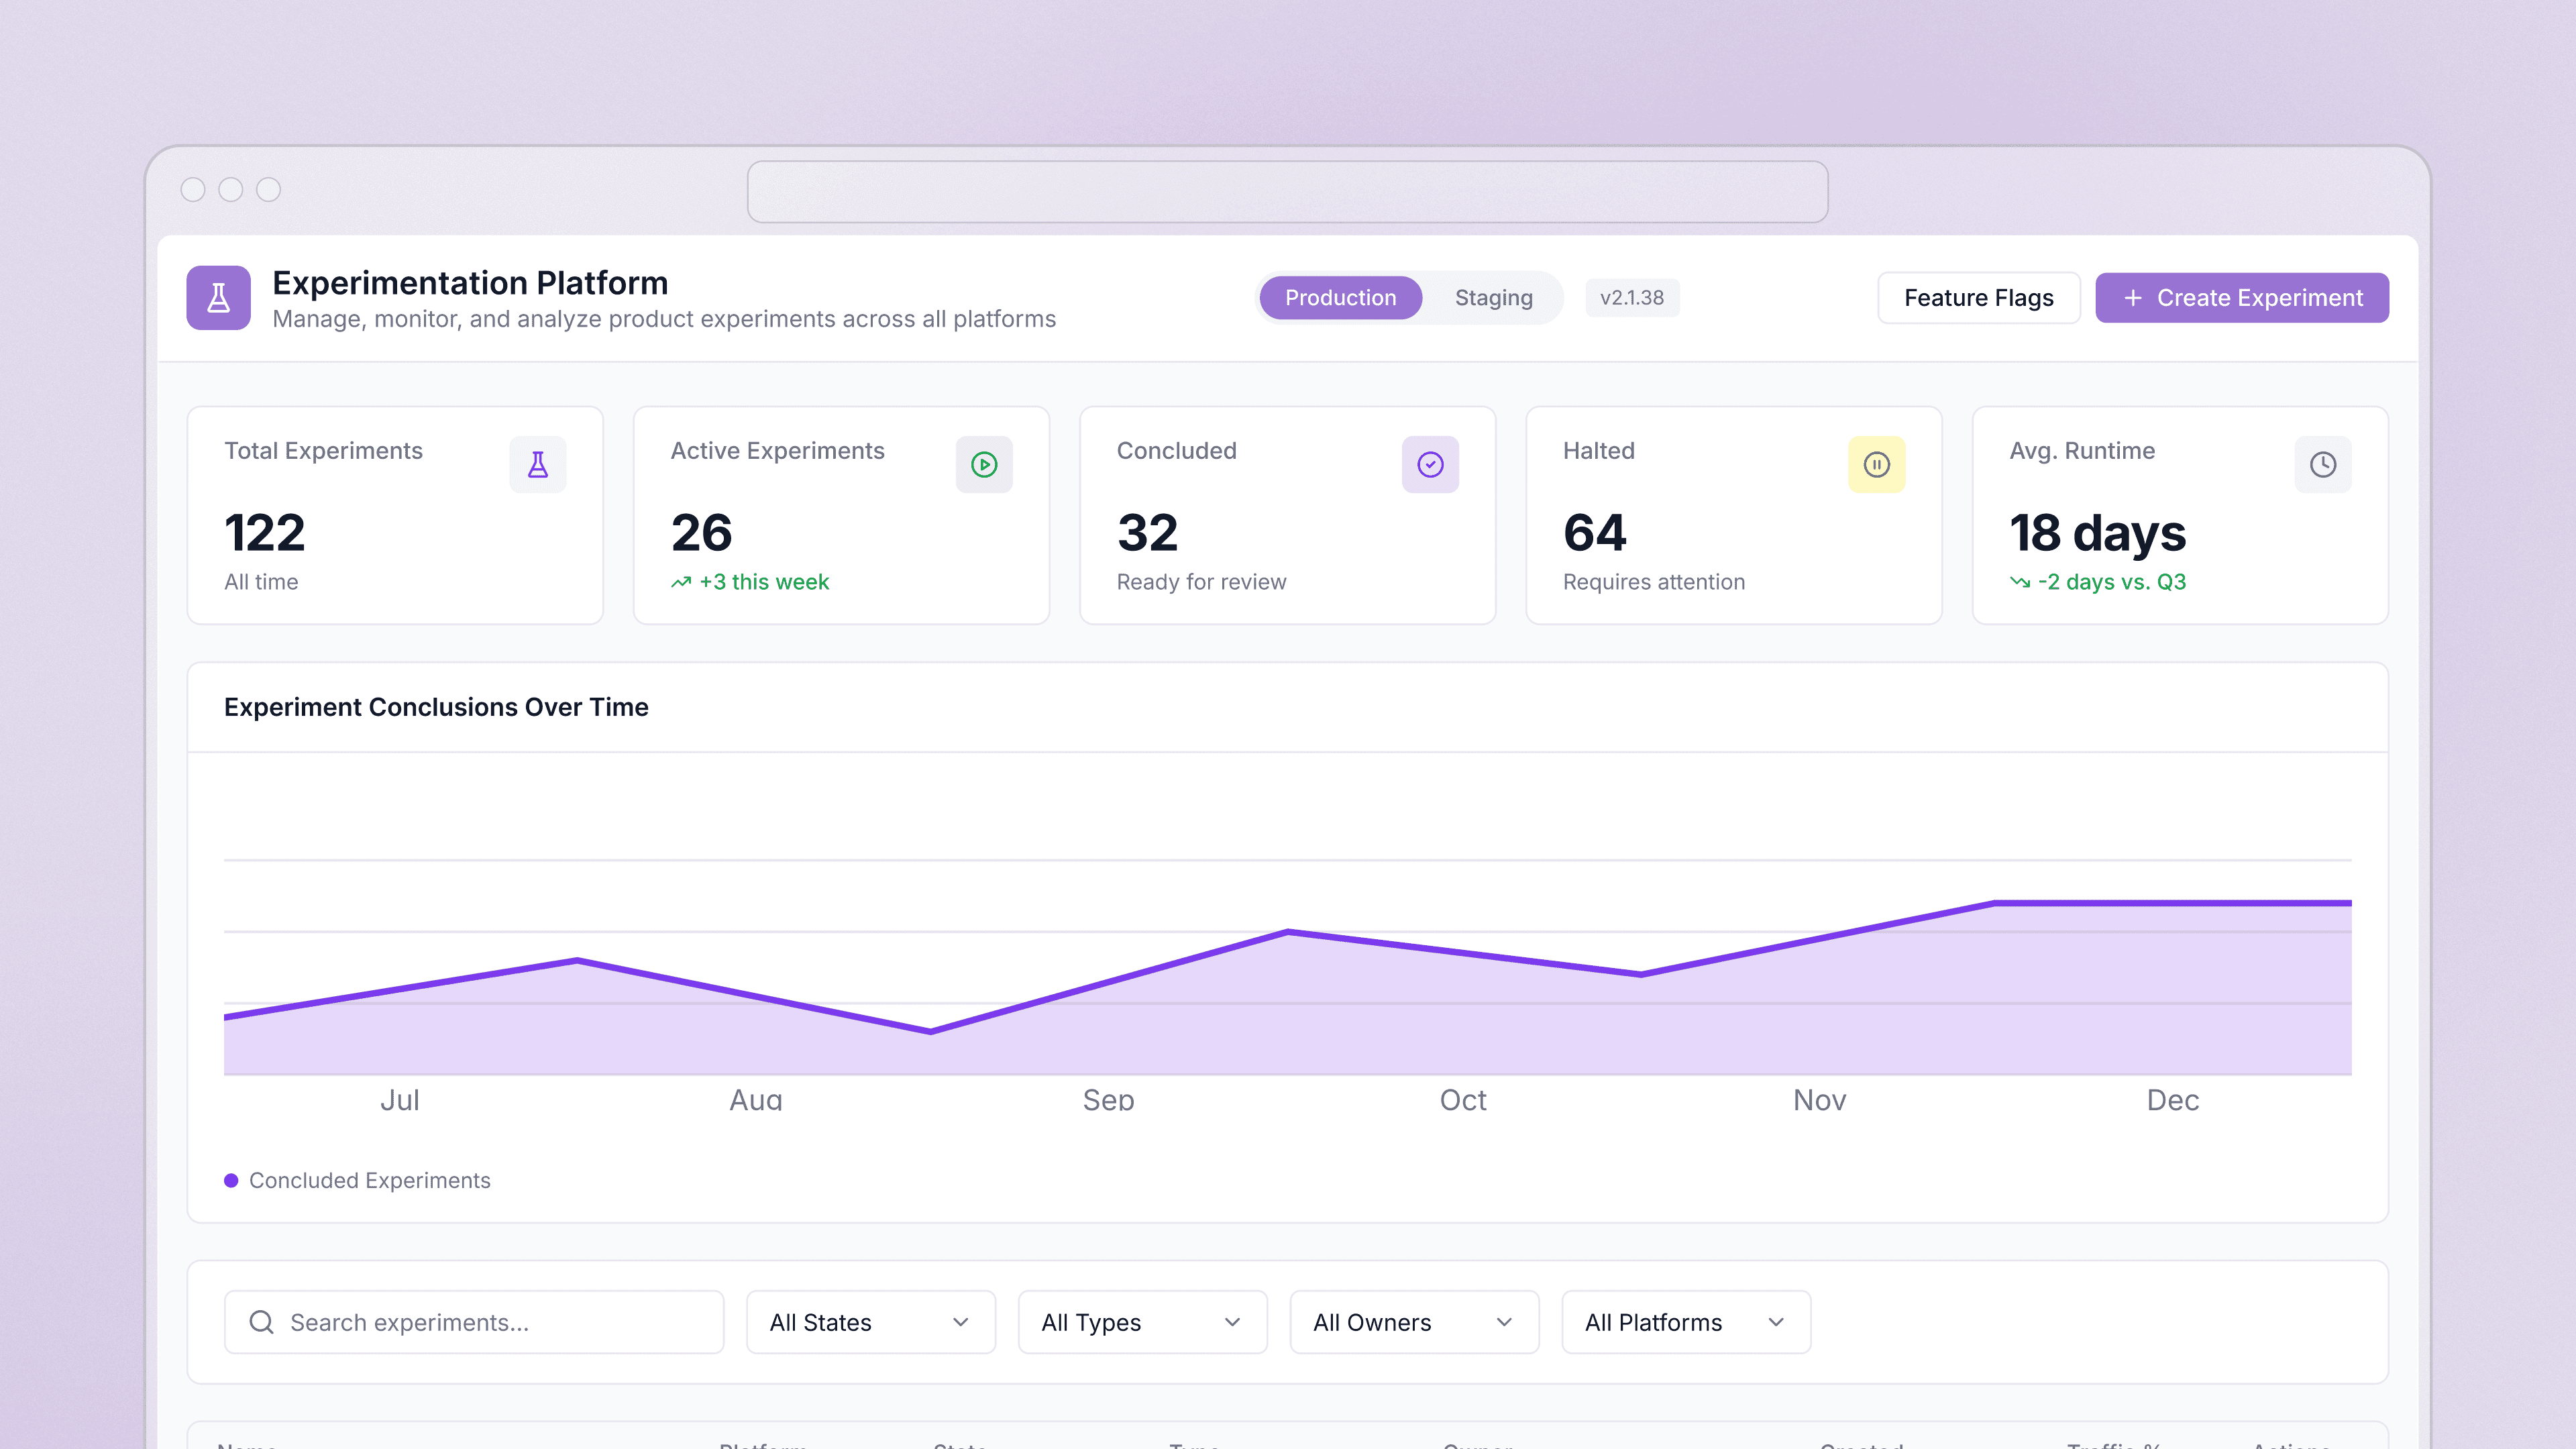
Task: Click the downward trend arrow beside -2 days
Action: tap(2020, 582)
